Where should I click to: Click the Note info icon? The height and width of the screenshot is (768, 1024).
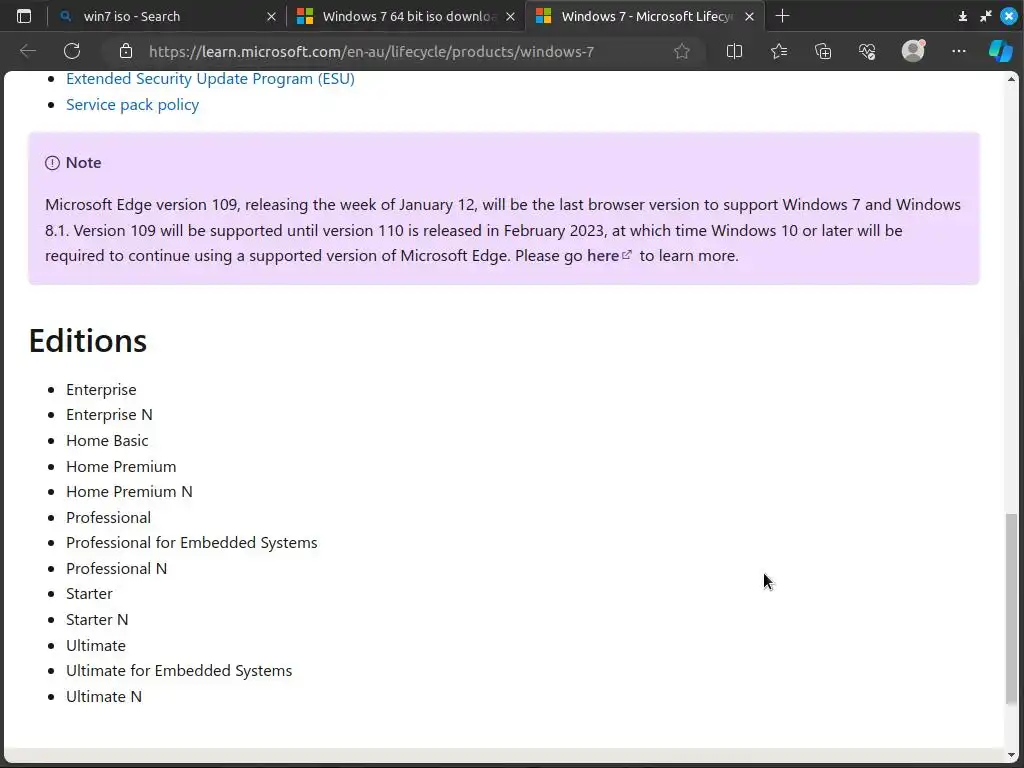[52, 163]
